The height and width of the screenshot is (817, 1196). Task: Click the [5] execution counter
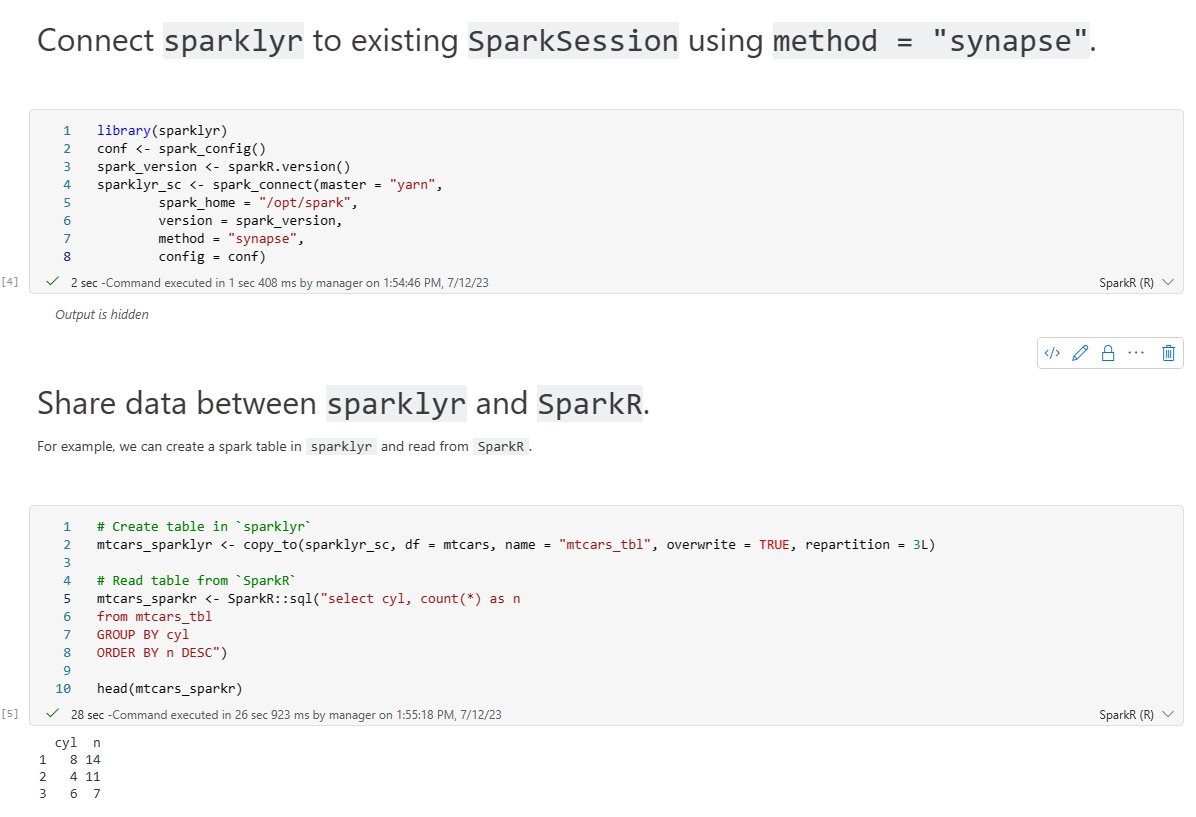tap(10, 713)
